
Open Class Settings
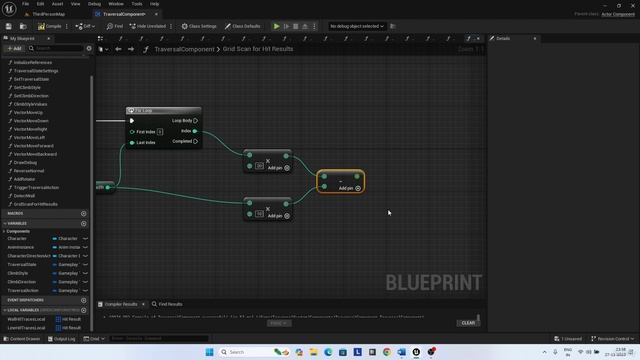click(x=199, y=26)
